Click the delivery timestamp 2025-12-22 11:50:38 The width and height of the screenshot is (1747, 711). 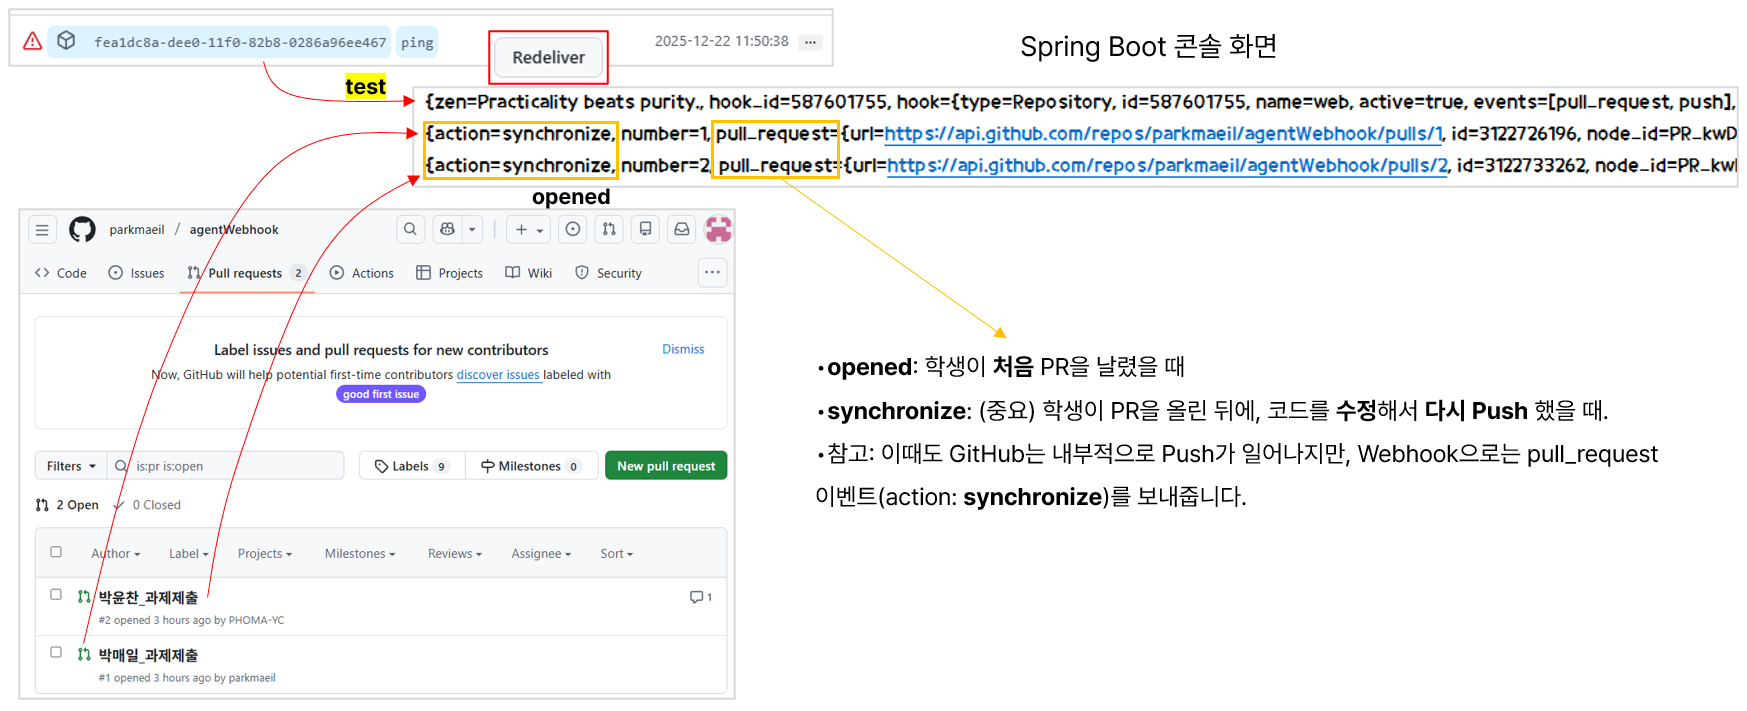pyautogui.click(x=721, y=41)
